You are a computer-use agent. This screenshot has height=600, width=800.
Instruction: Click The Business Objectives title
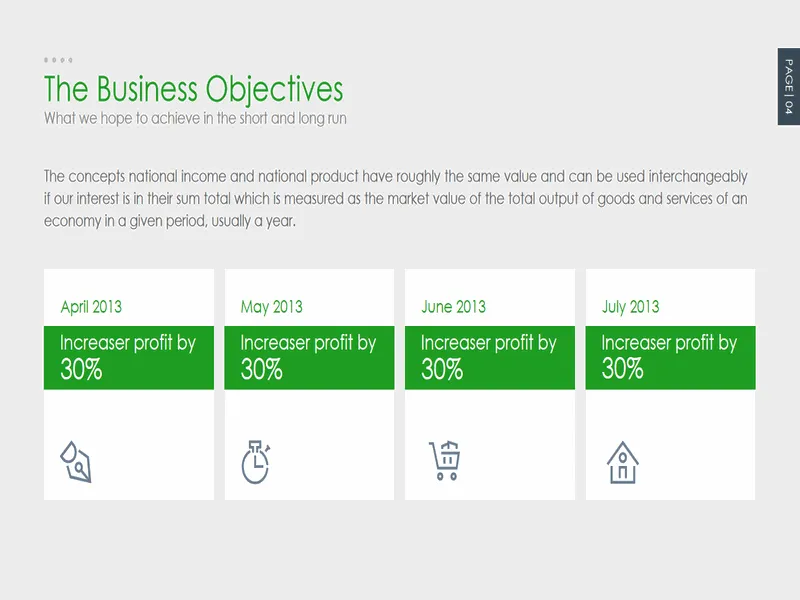click(x=194, y=89)
